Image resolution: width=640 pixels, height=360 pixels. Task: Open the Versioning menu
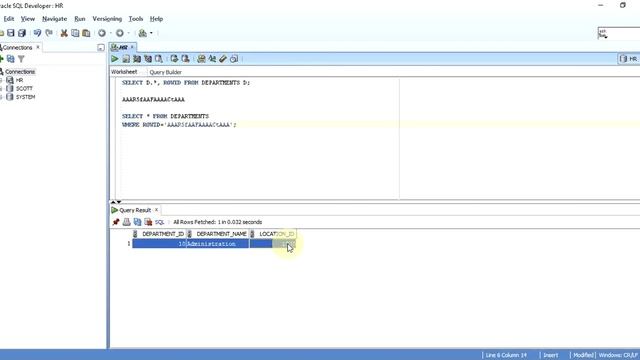(107, 19)
